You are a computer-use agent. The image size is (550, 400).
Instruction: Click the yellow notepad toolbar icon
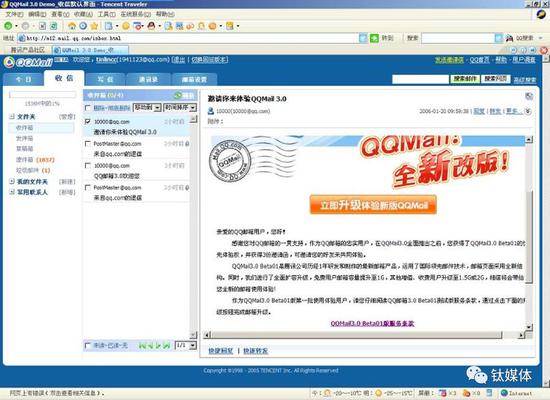click(230, 26)
